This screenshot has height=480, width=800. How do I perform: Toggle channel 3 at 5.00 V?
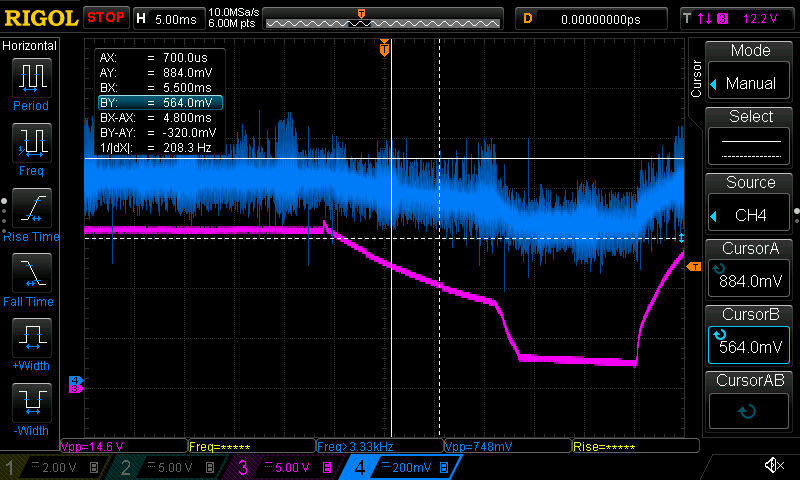click(286, 467)
